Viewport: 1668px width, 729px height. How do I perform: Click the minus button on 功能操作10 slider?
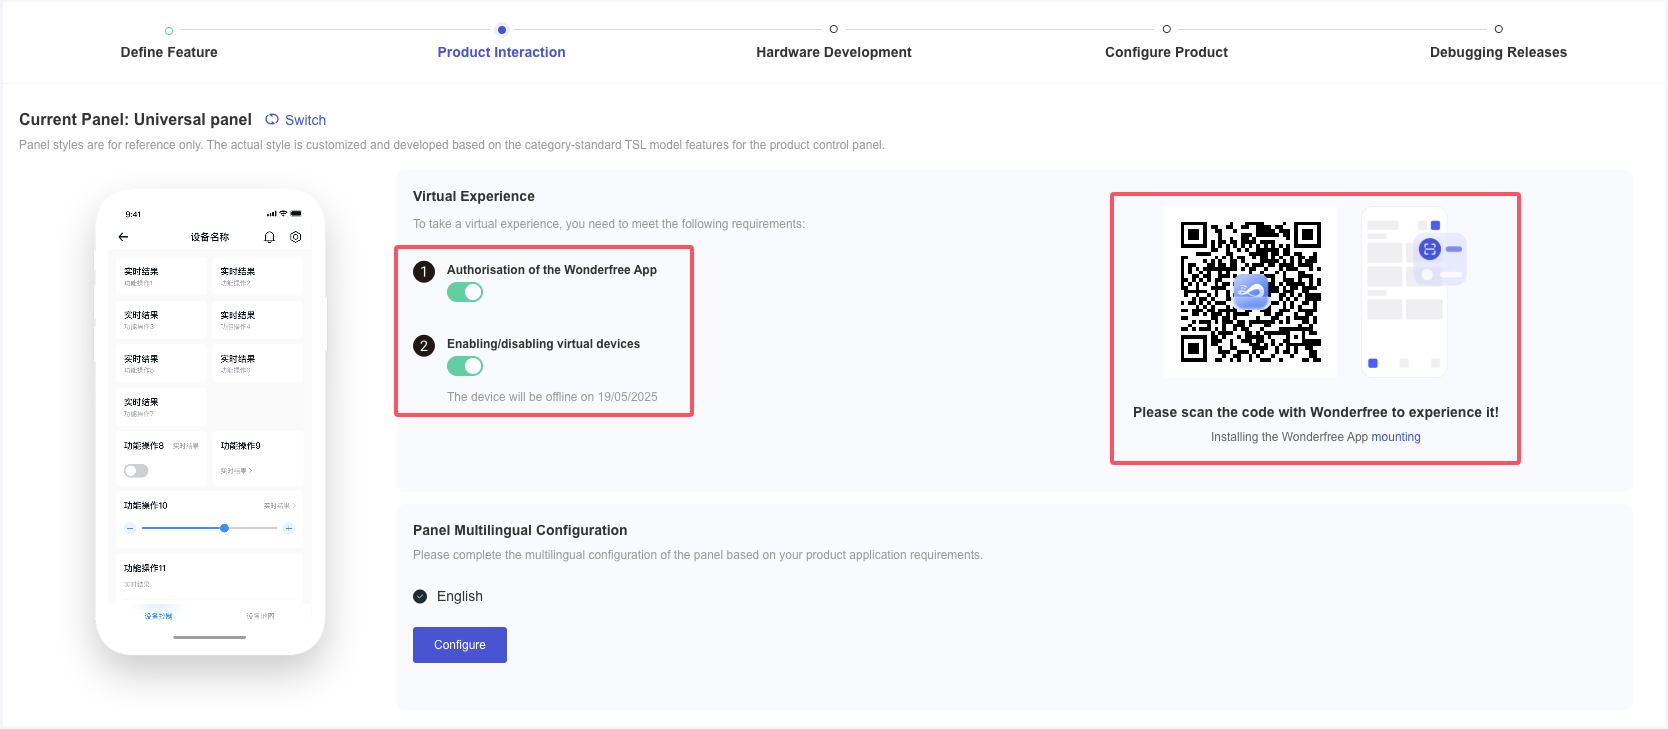point(130,528)
